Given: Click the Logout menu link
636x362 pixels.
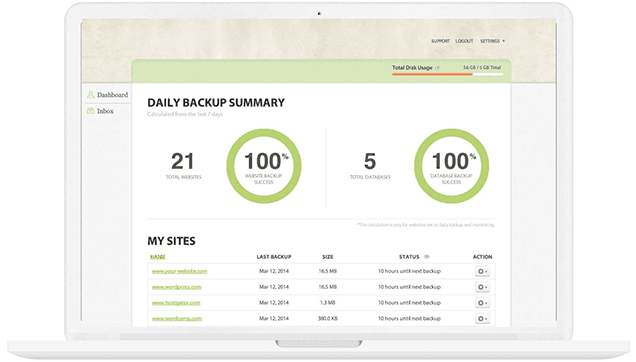Looking at the screenshot, I should point(464,41).
